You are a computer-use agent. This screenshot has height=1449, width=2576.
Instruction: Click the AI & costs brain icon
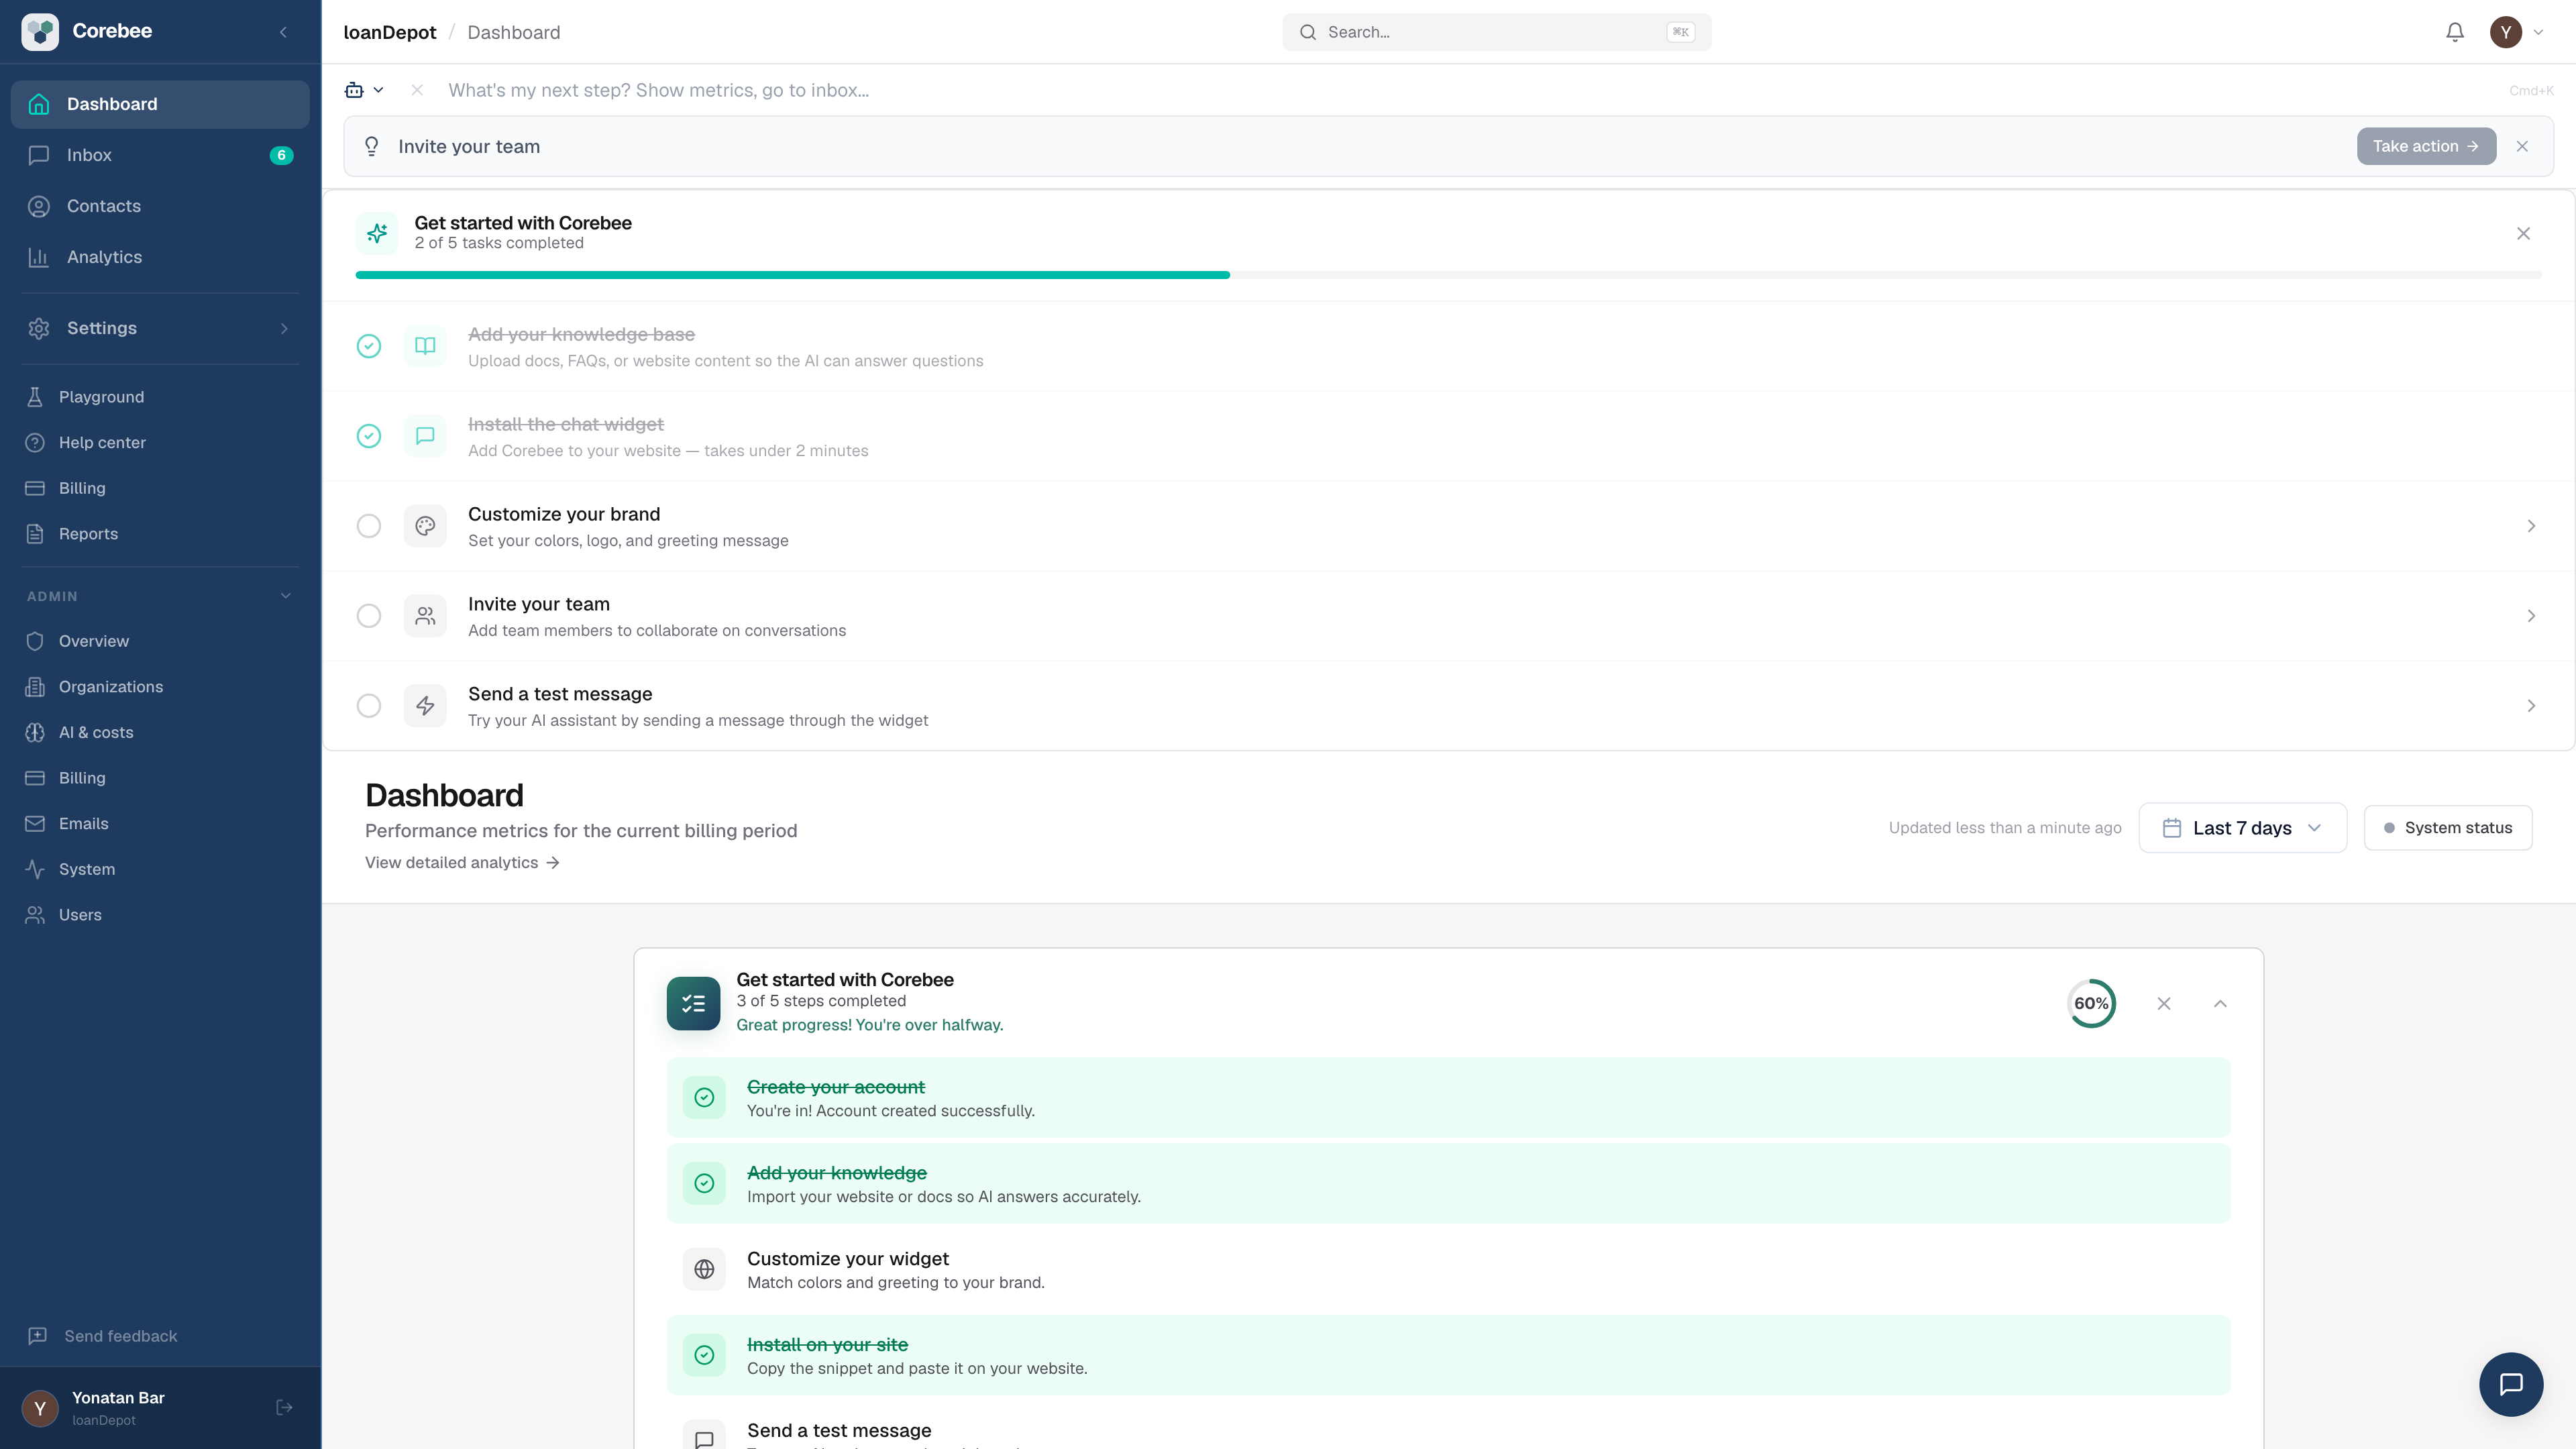tap(35, 732)
